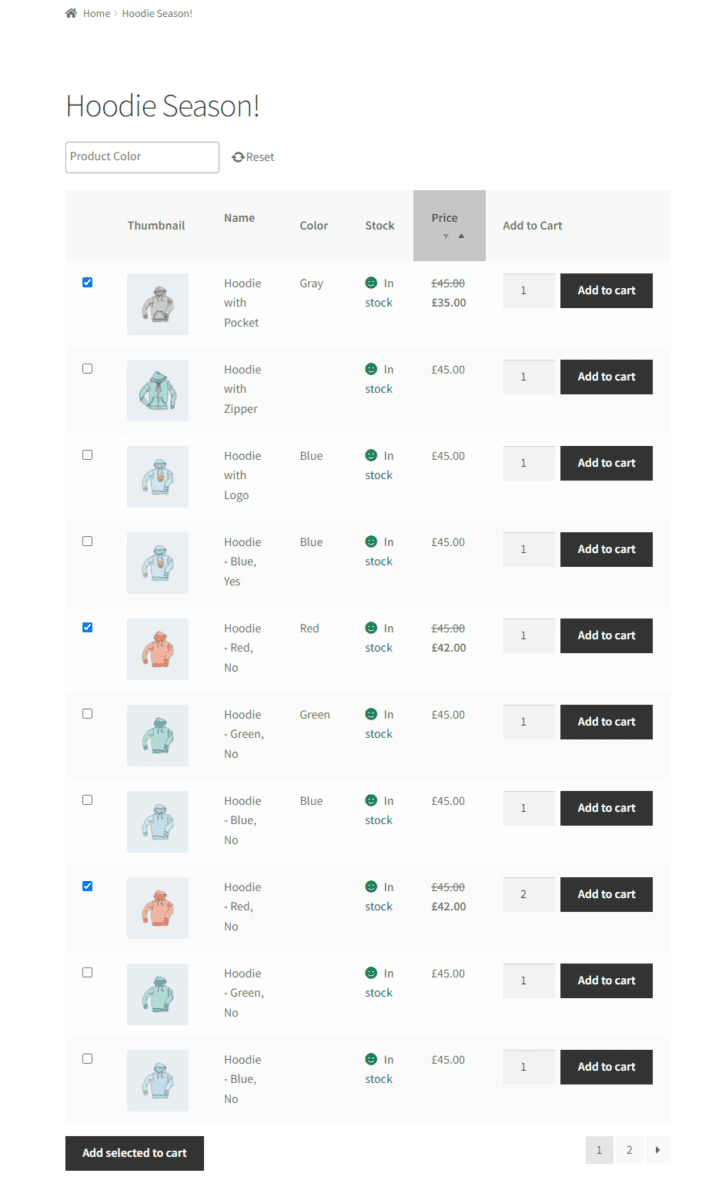Go to page 2 of products

coord(629,1150)
